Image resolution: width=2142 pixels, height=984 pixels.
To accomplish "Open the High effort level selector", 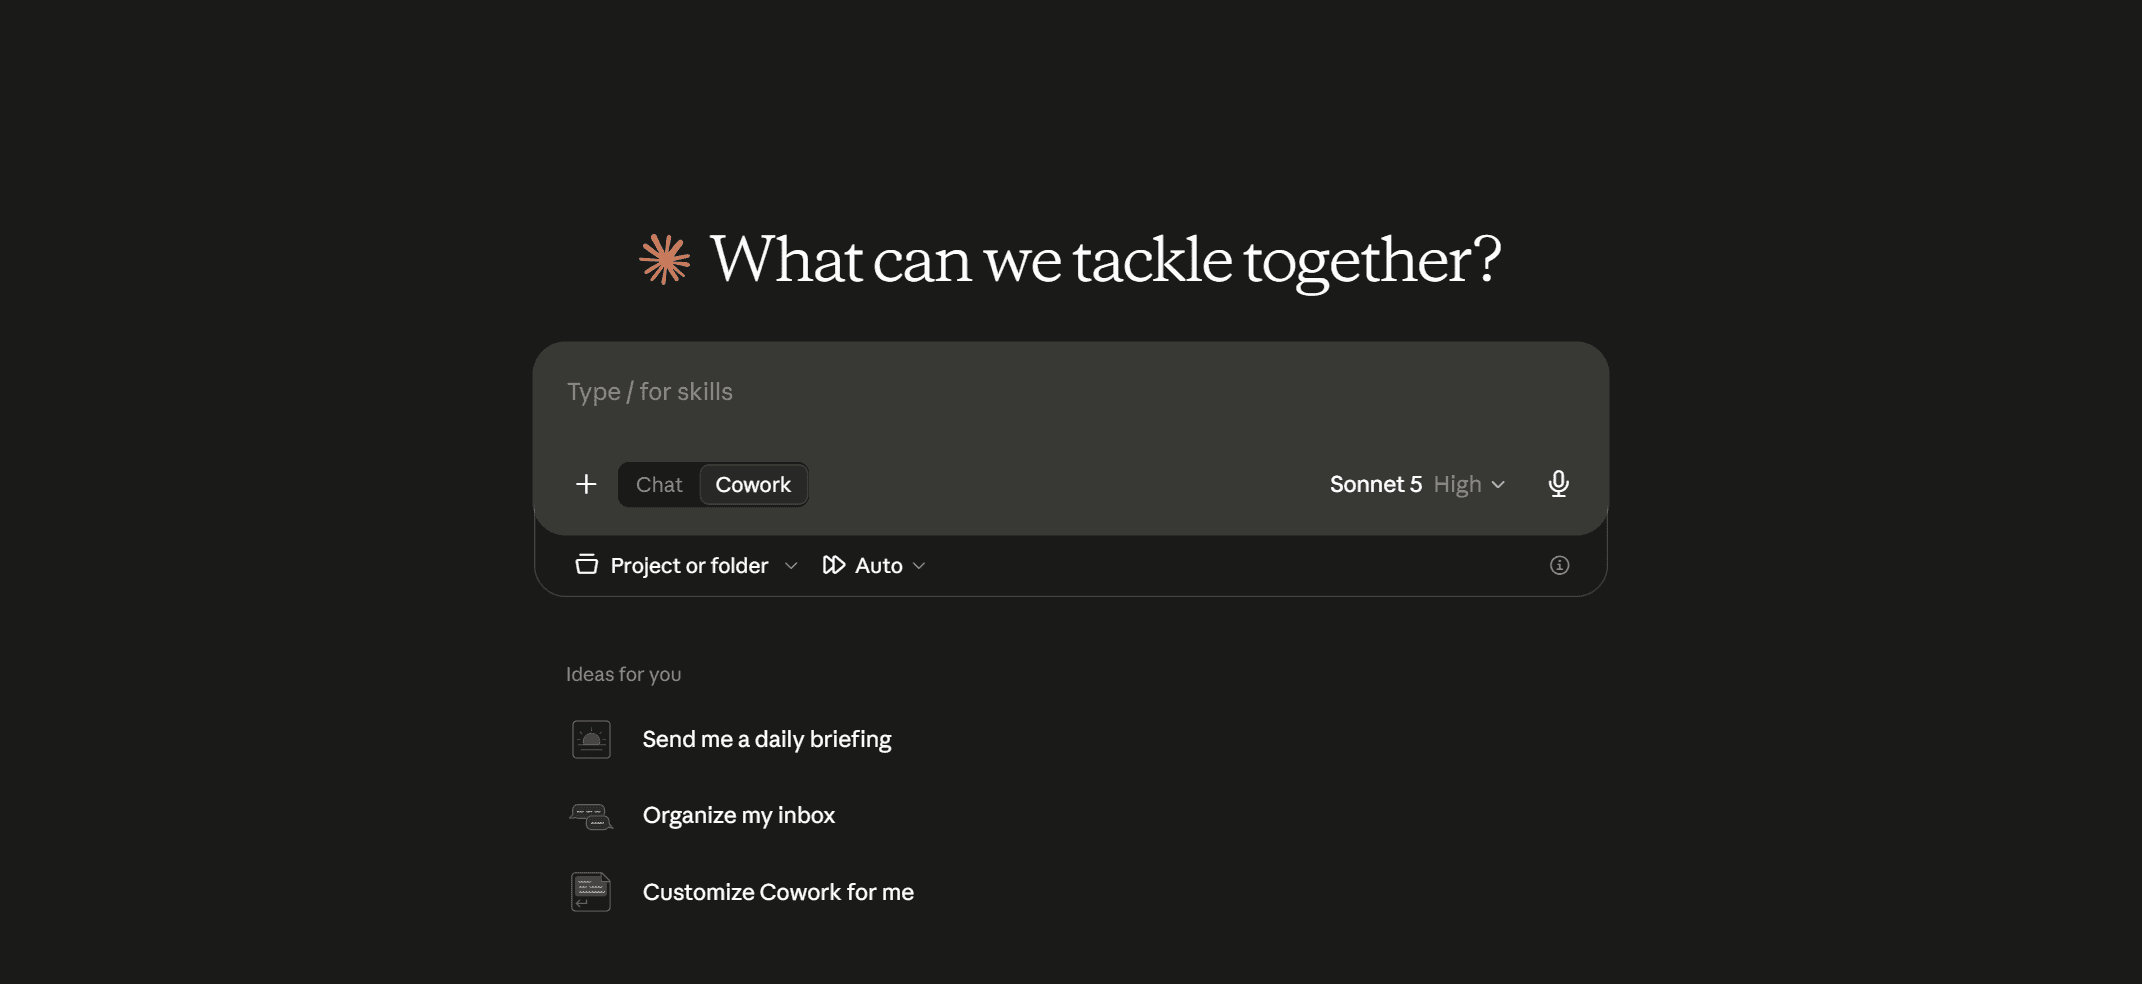I will point(1469,484).
